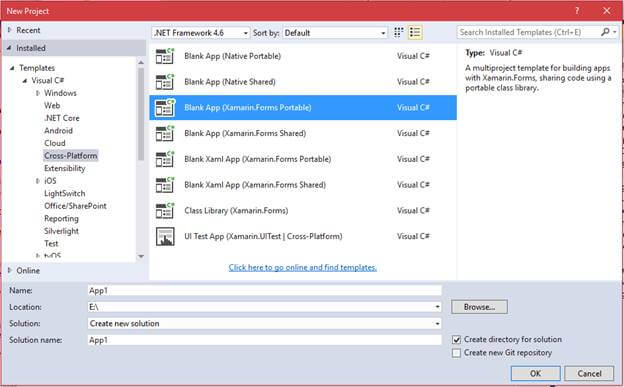Screen dimensions: 624x387
Task: Open the Location dropdown
Action: (437, 307)
